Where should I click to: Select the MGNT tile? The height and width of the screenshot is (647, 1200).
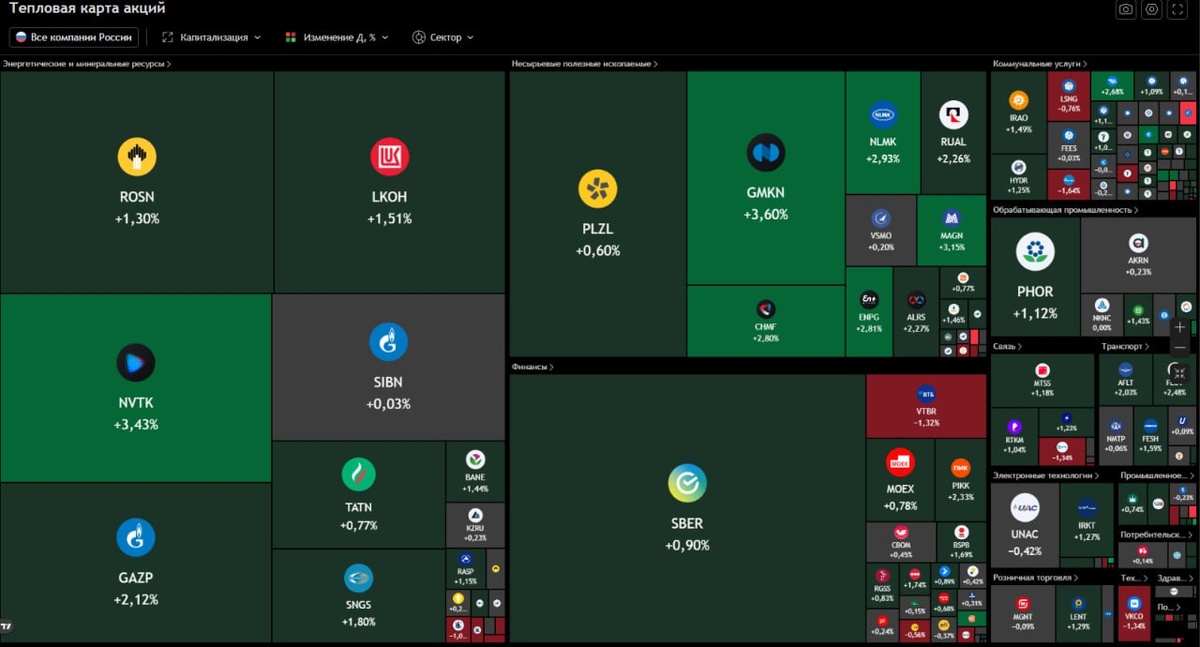click(1023, 613)
